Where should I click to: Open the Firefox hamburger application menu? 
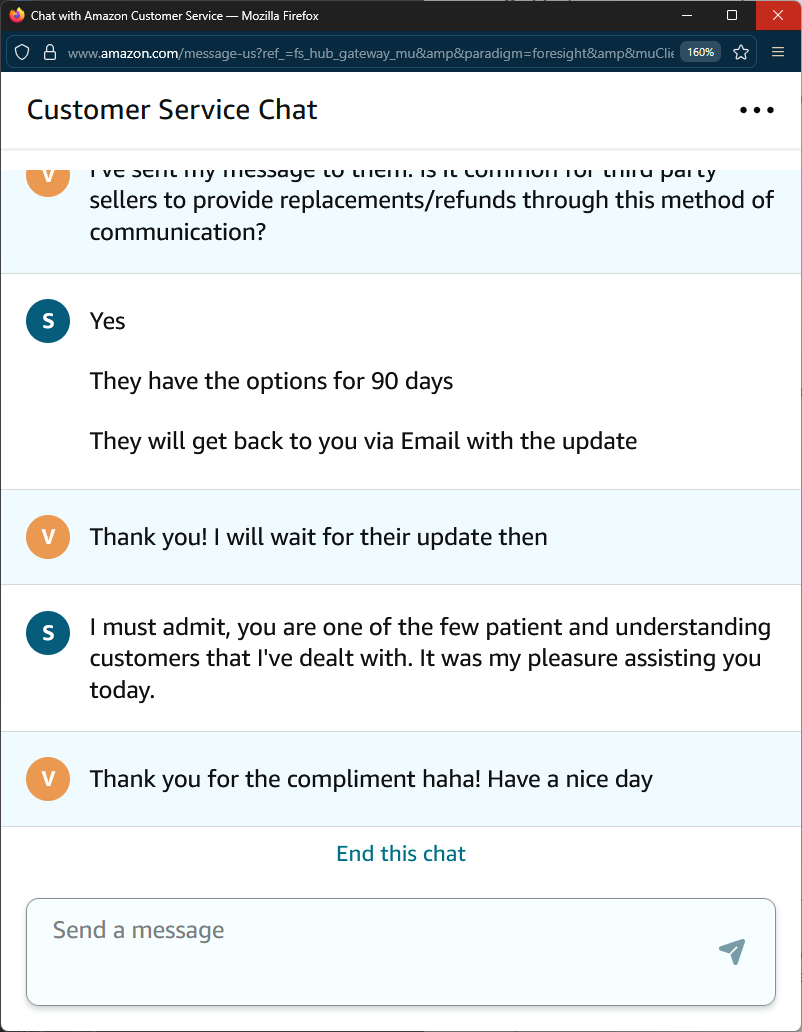coord(778,52)
